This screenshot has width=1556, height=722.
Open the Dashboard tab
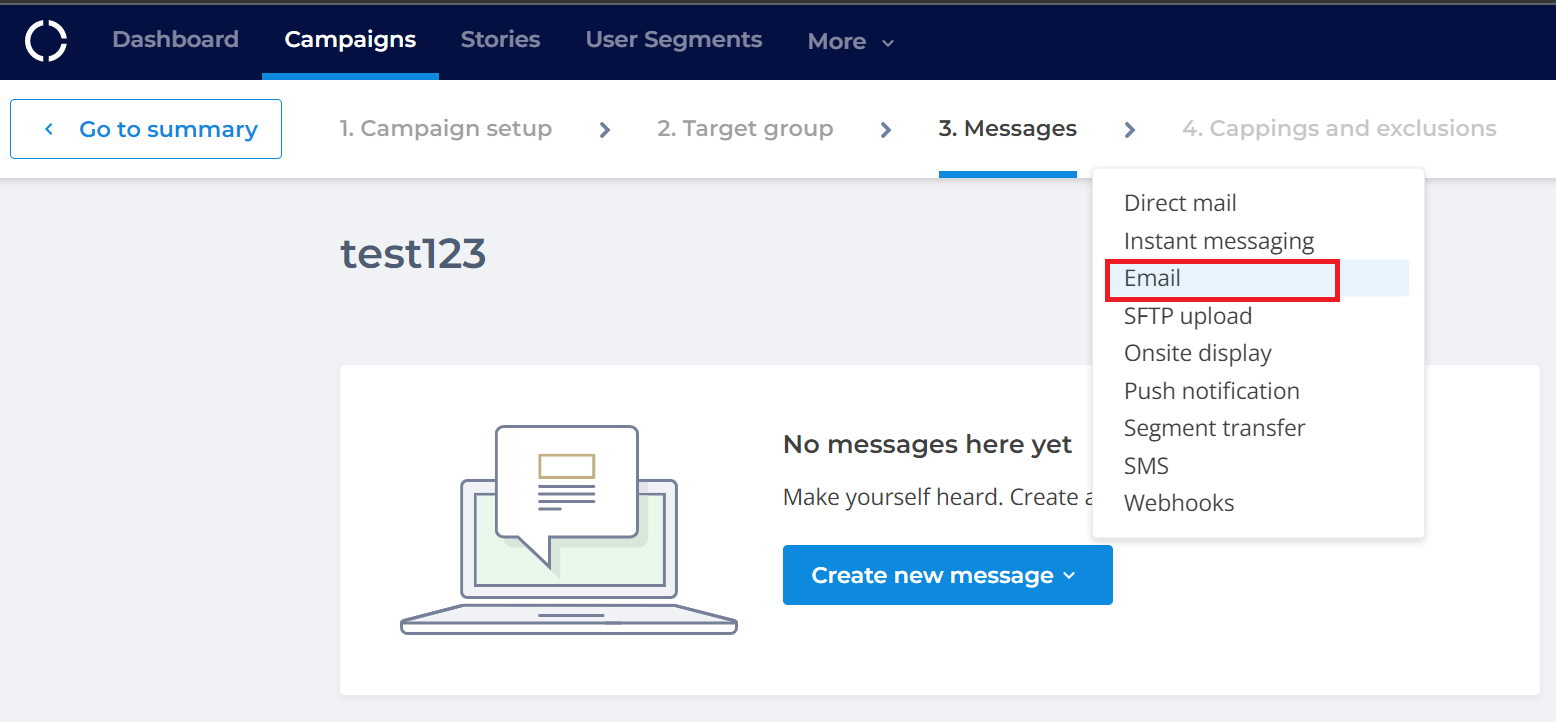click(x=175, y=40)
